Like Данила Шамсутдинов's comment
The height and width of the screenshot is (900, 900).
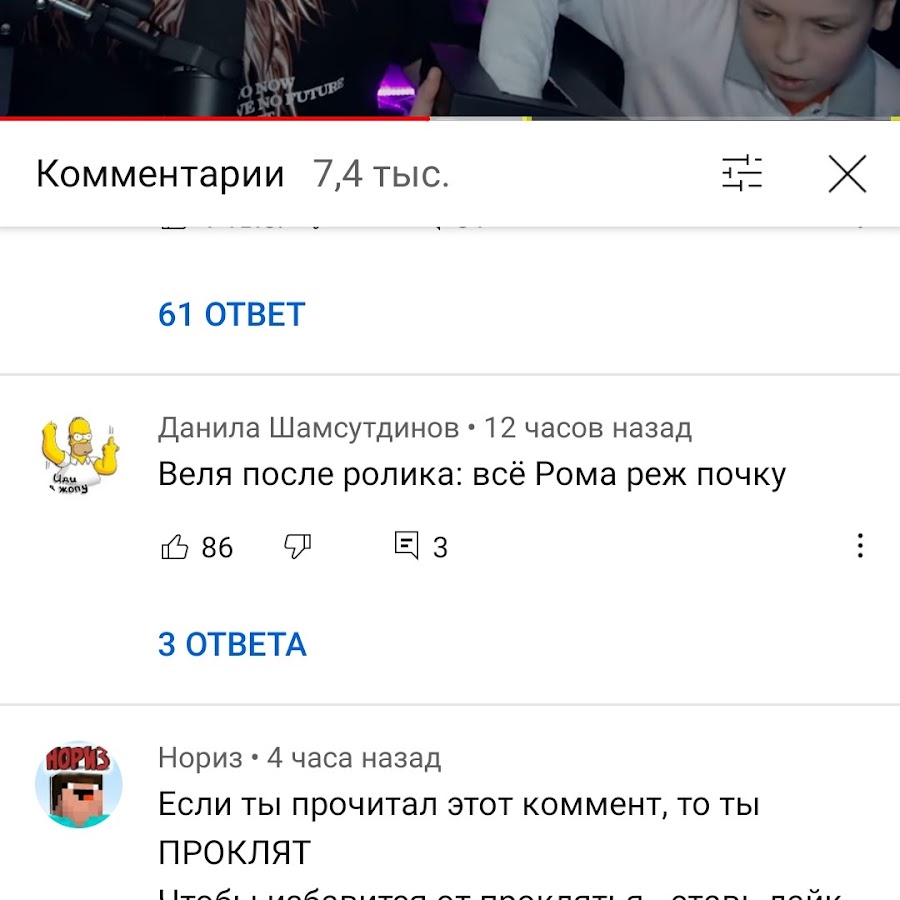click(x=174, y=546)
